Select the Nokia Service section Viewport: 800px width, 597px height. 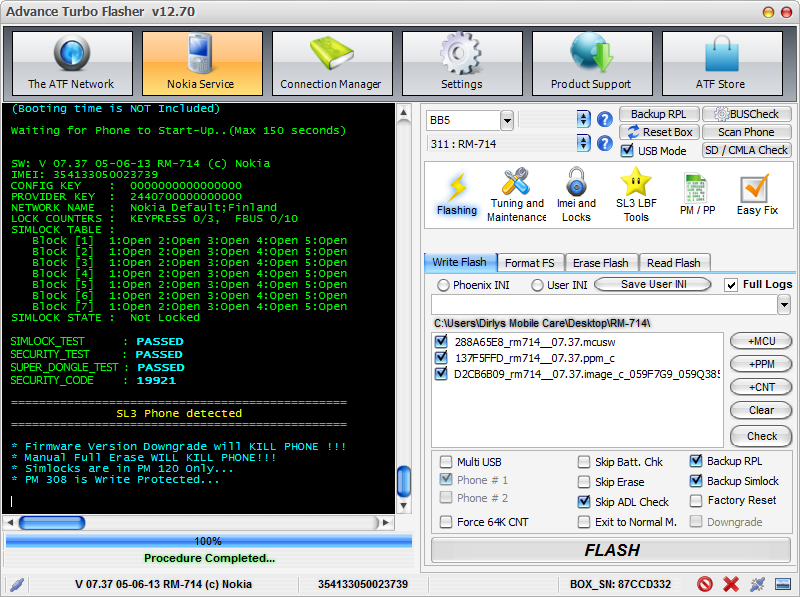pos(202,63)
